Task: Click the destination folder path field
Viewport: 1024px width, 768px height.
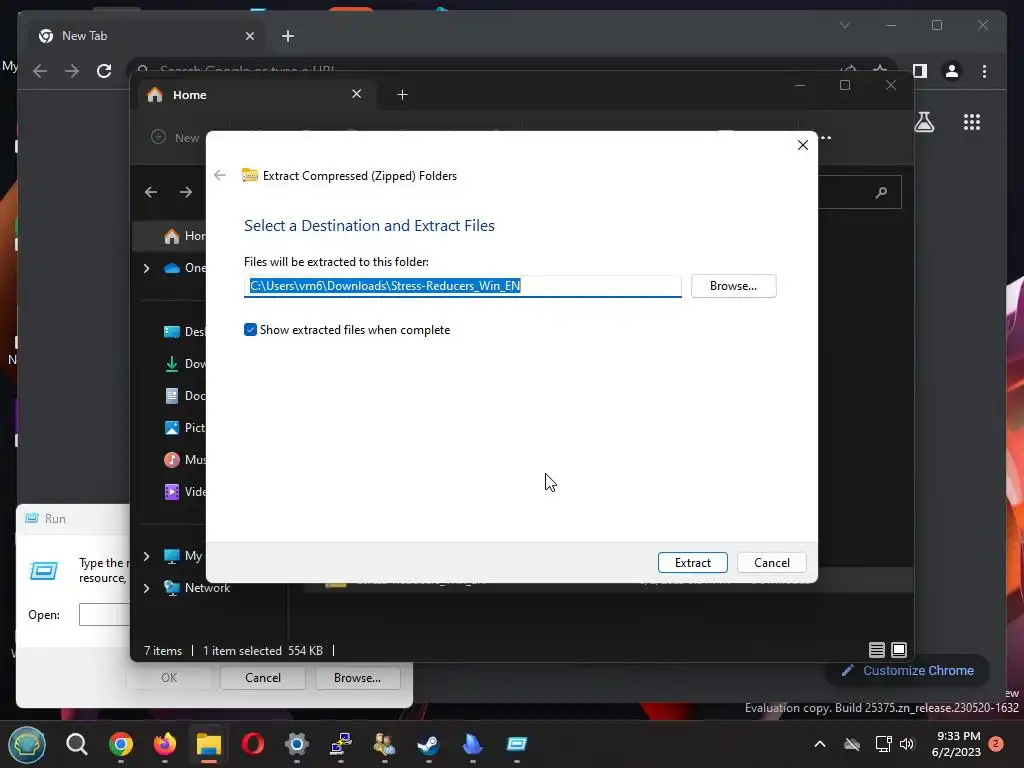Action: [x=462, y=286]
